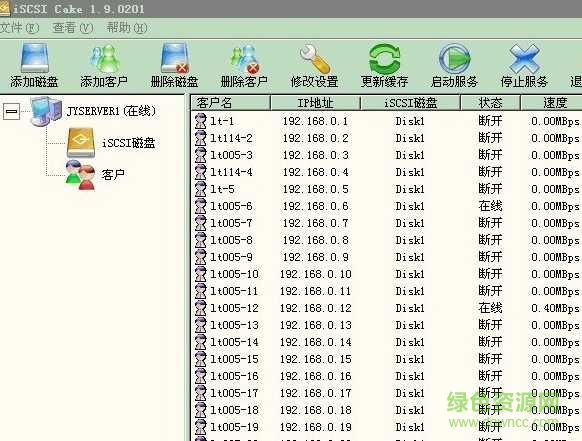Image resolution: width=582 pixels, height=441 pixels.
Task: Select the JYSERVER1 server computer icon
Action: [x=46, y=111]
